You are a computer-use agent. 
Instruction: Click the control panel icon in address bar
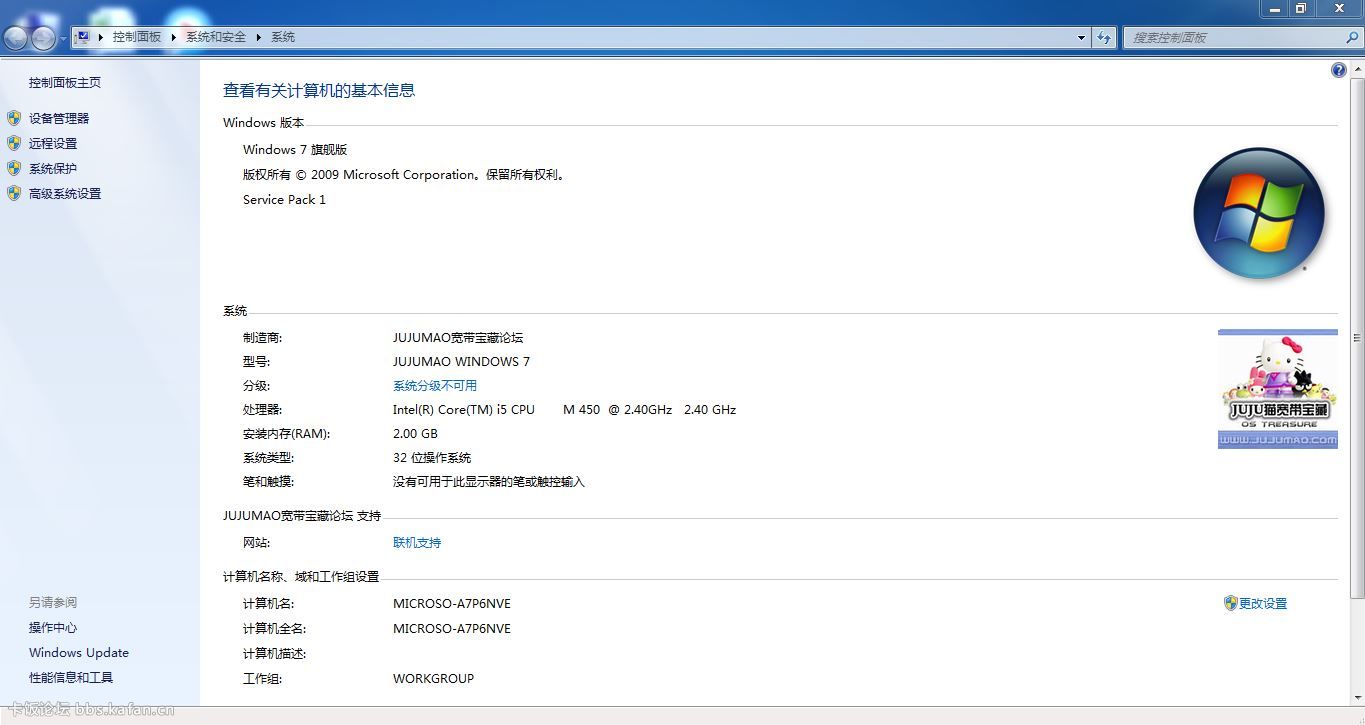tap(83, 37)
